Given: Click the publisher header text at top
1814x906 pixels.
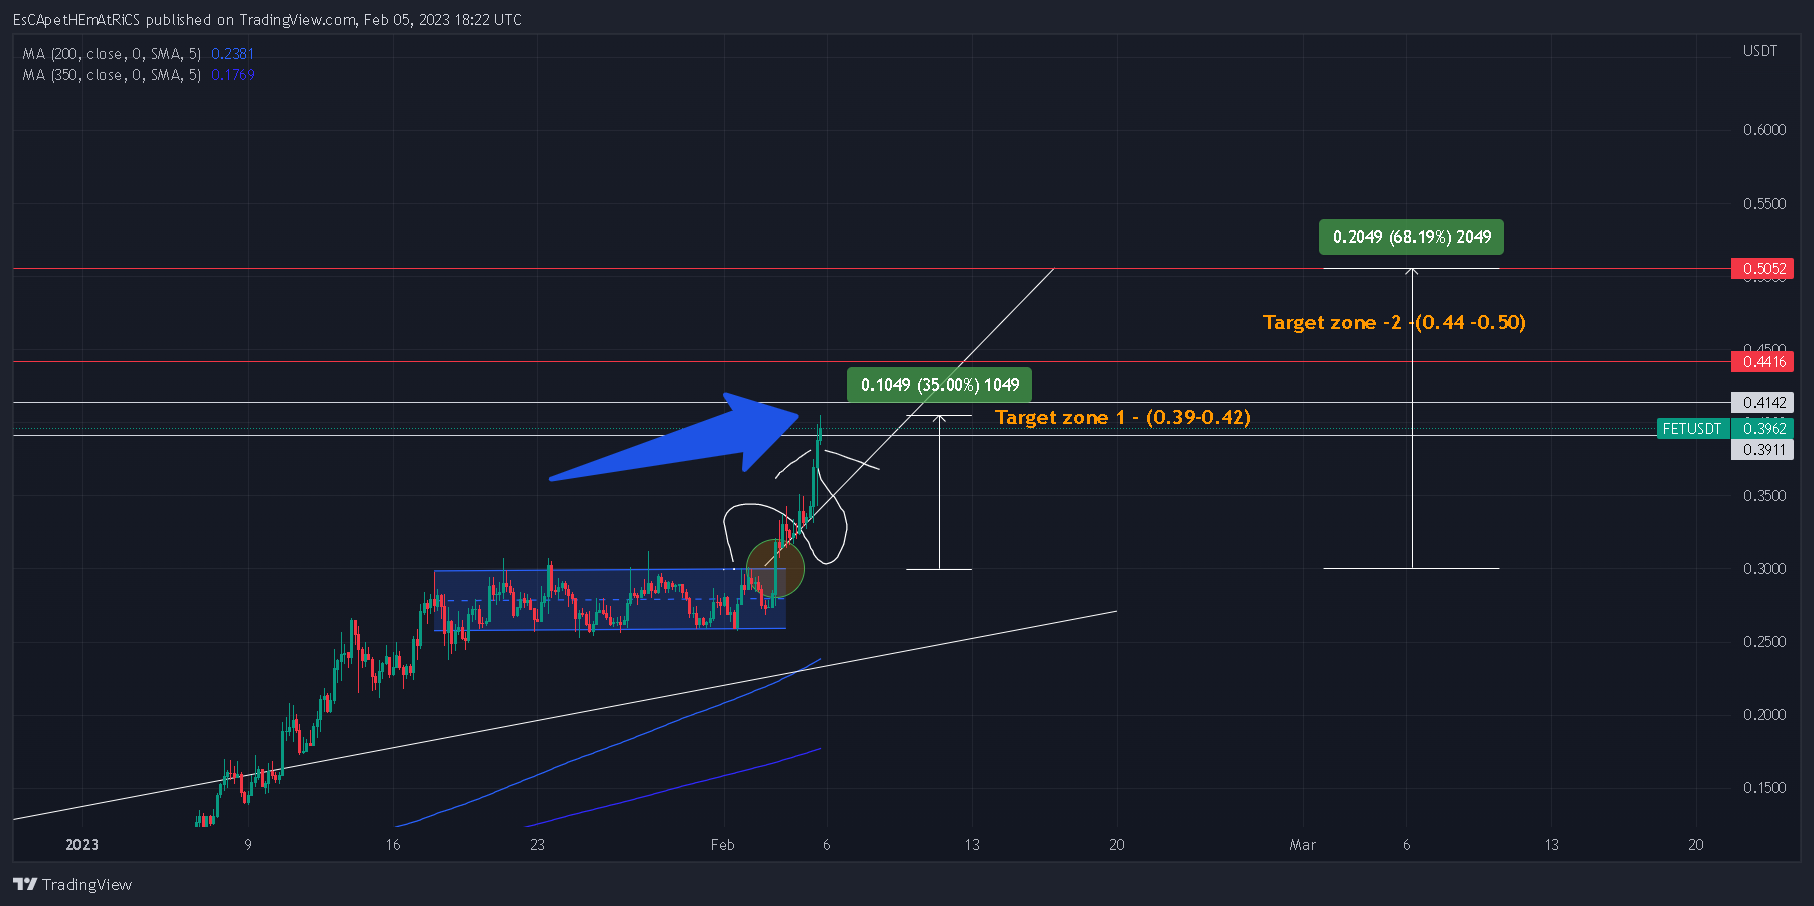Looking at the screenshot, I should [267, 19].
